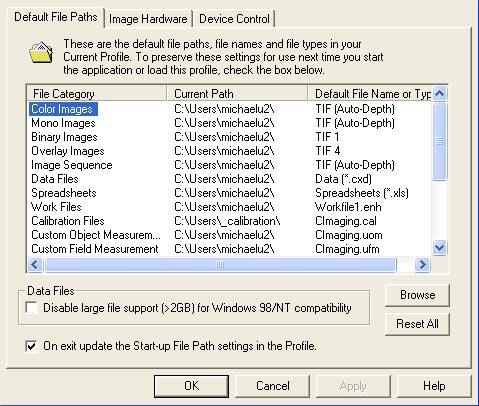Click the list's scroll up arrow

(x=440, y=94)
